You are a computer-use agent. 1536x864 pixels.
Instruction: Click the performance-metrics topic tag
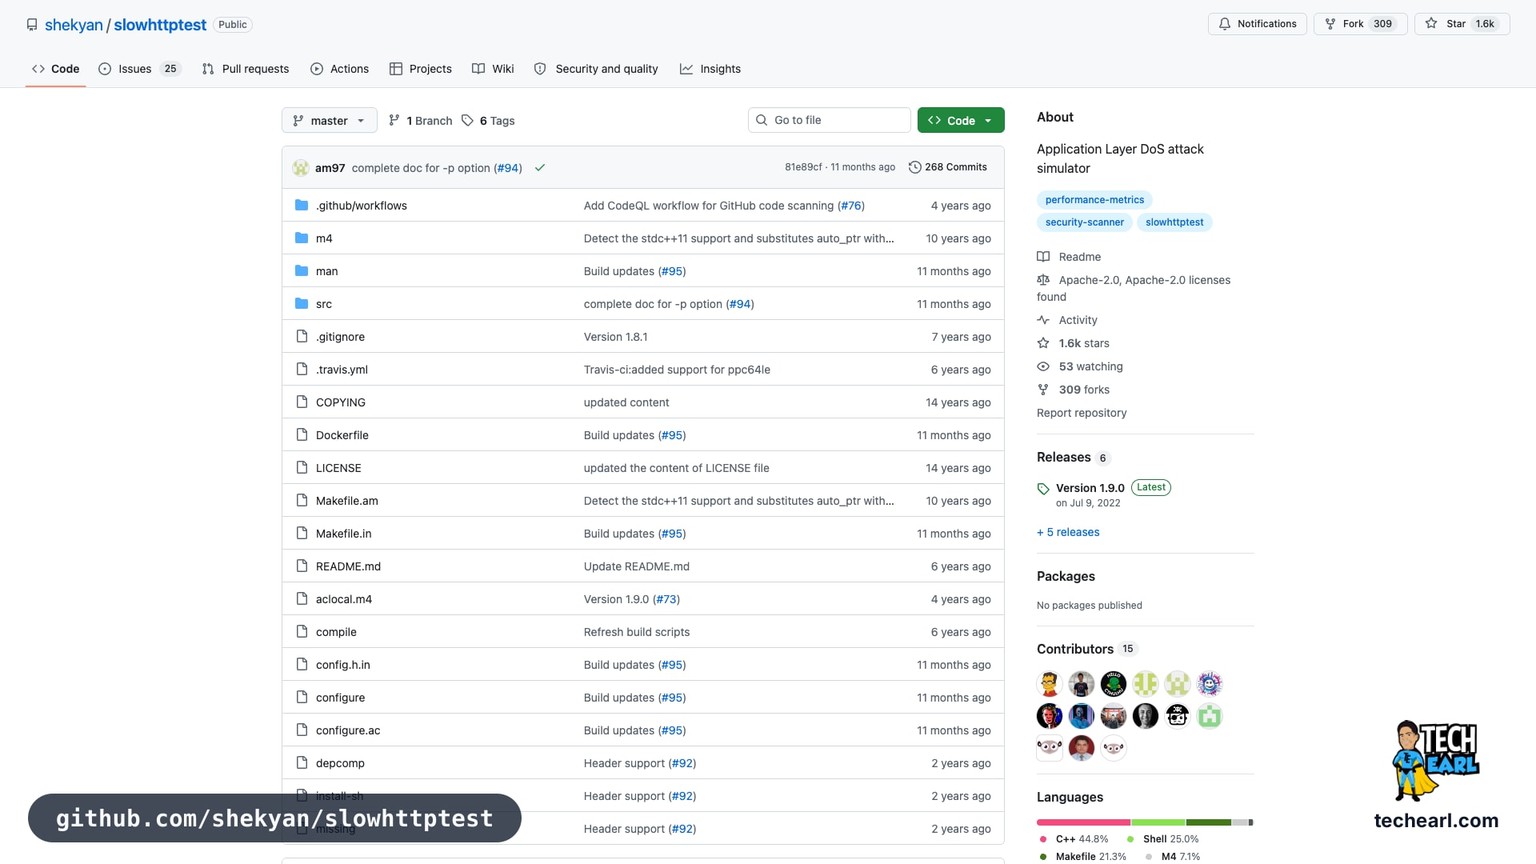pyautogui.click(x=1095, y=200)
